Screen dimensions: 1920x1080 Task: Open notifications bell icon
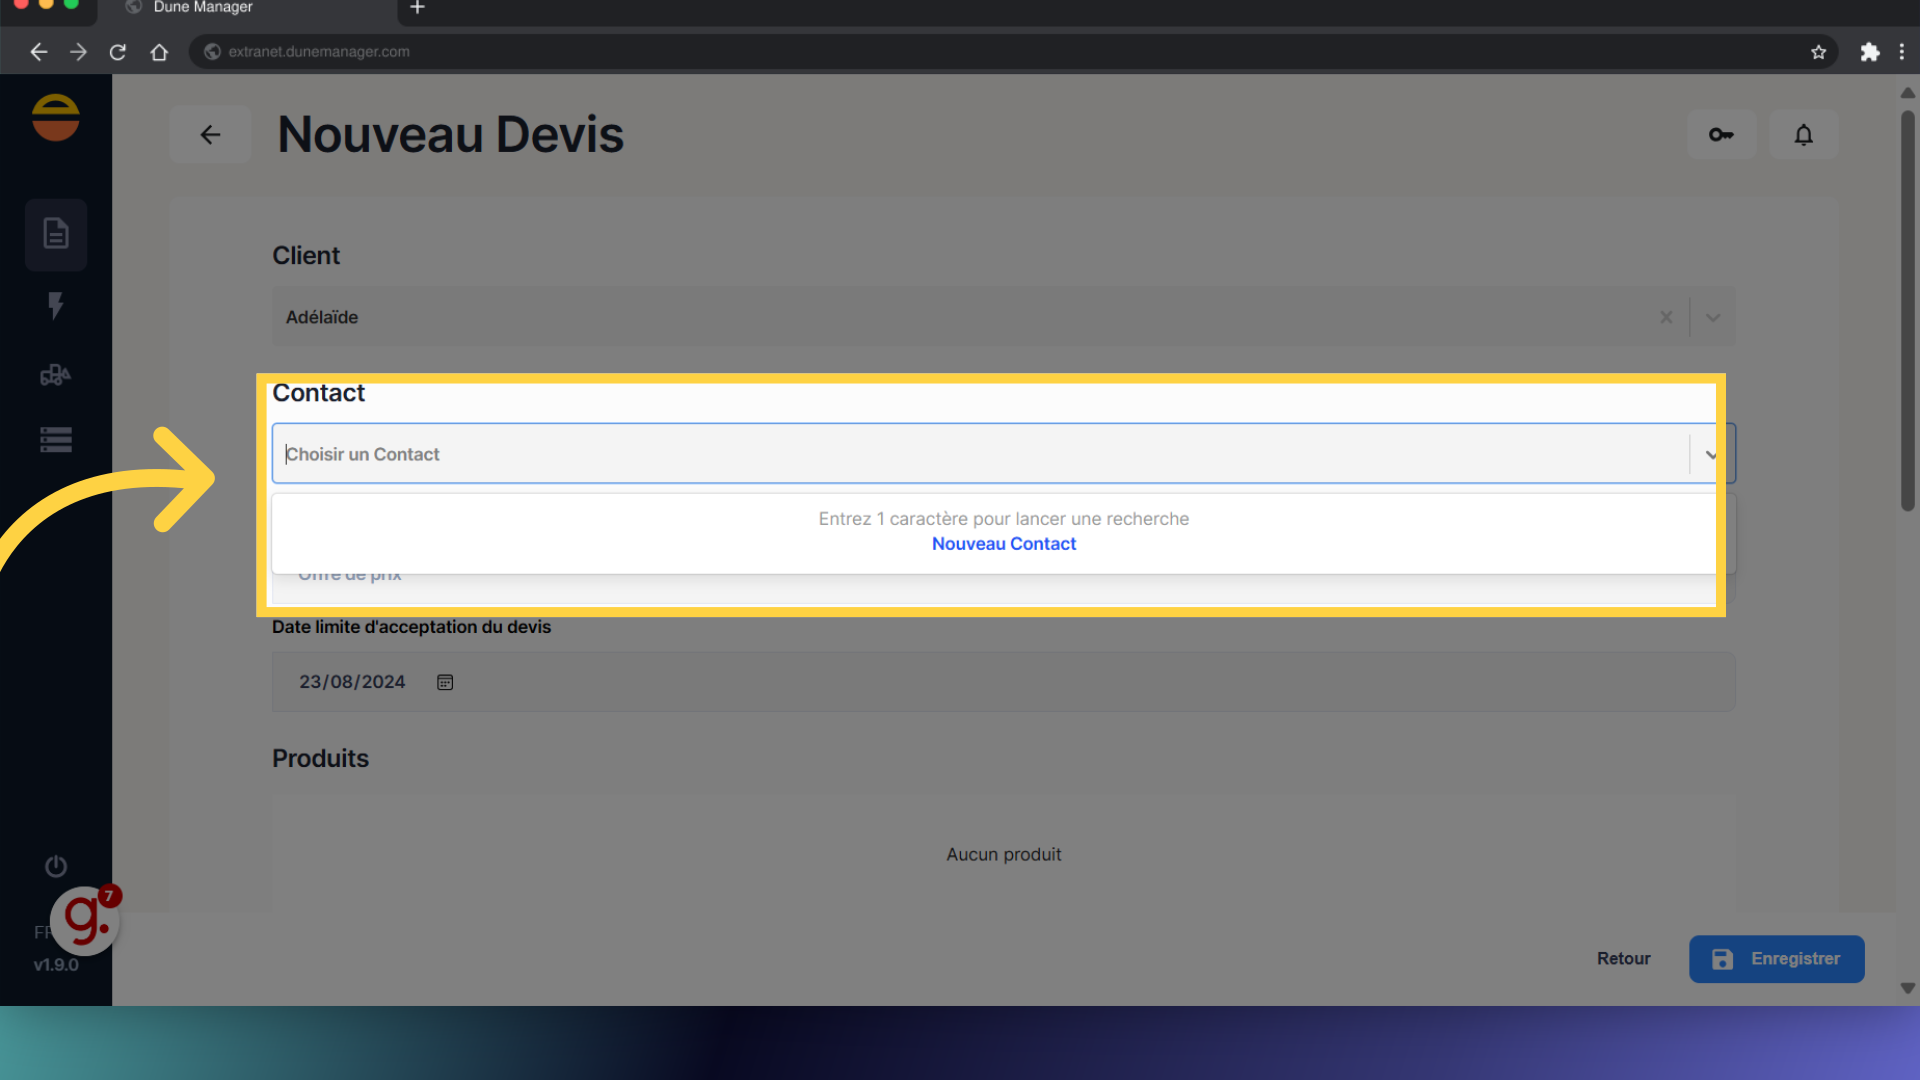point(1803,134)
